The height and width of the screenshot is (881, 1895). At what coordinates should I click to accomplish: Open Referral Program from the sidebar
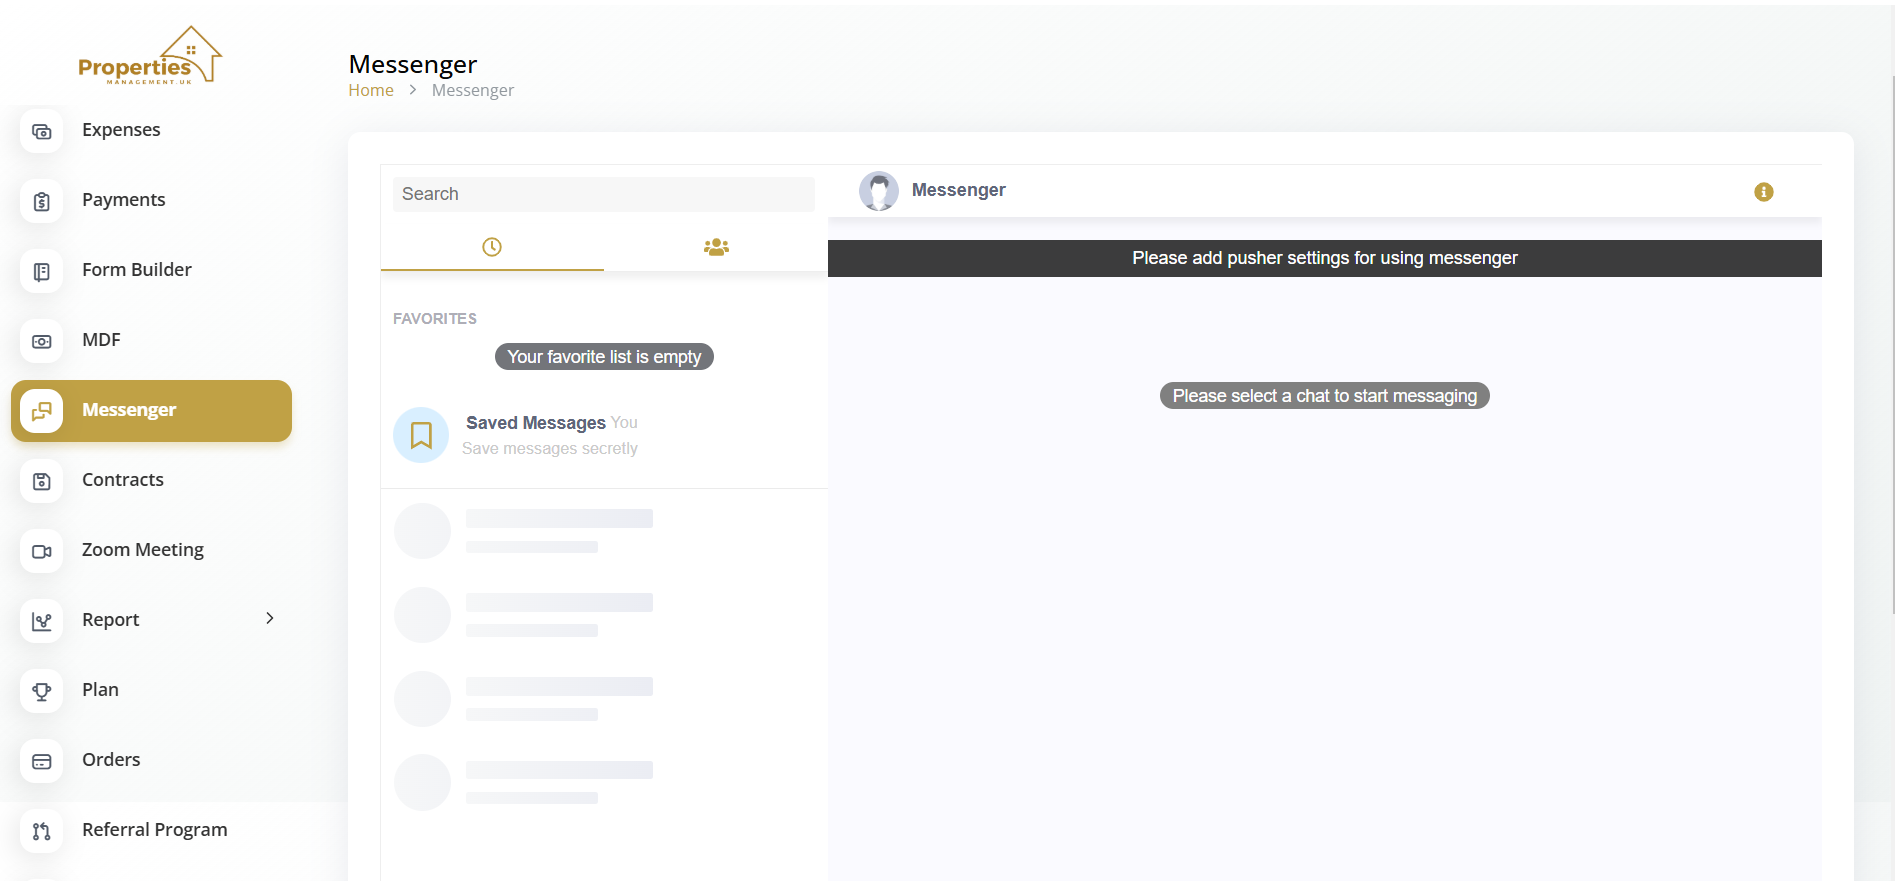point(154,830)
